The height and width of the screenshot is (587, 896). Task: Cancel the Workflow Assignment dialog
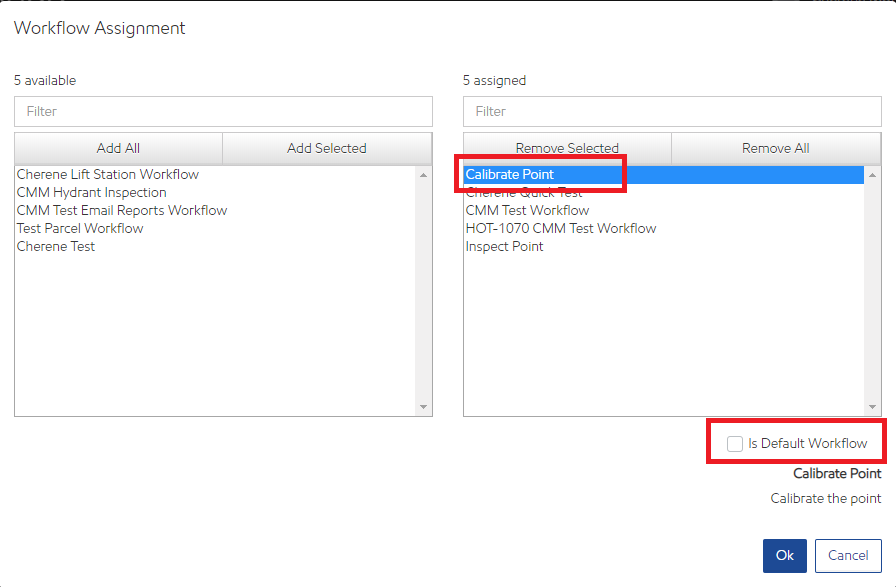(x=847, y=555)
